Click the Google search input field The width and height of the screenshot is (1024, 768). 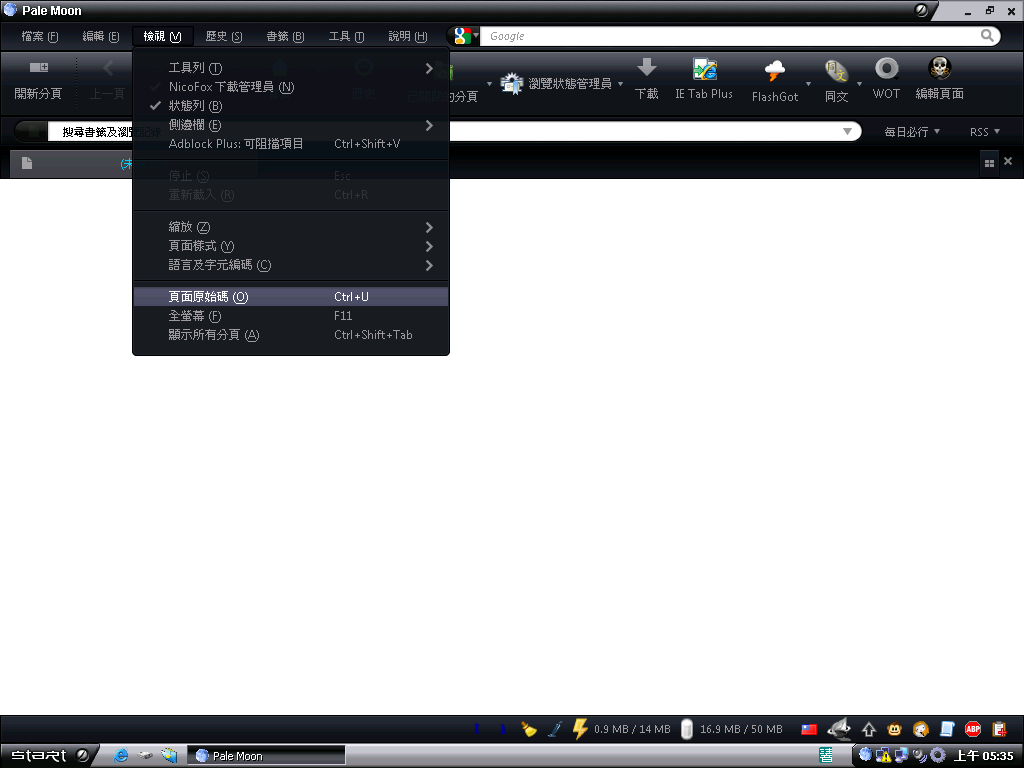point(729,36)
